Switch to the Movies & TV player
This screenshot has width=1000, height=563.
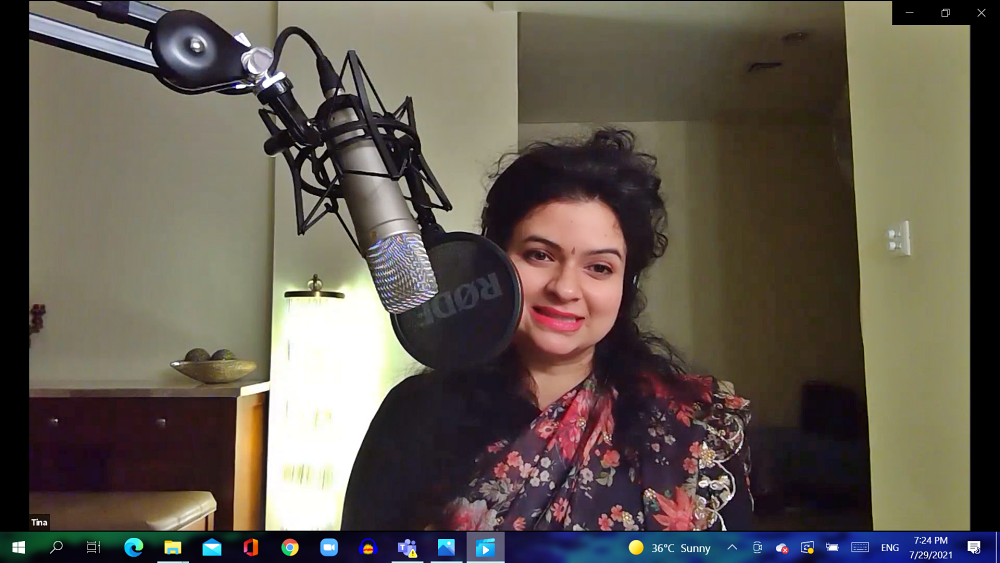[x=485, y=547]
